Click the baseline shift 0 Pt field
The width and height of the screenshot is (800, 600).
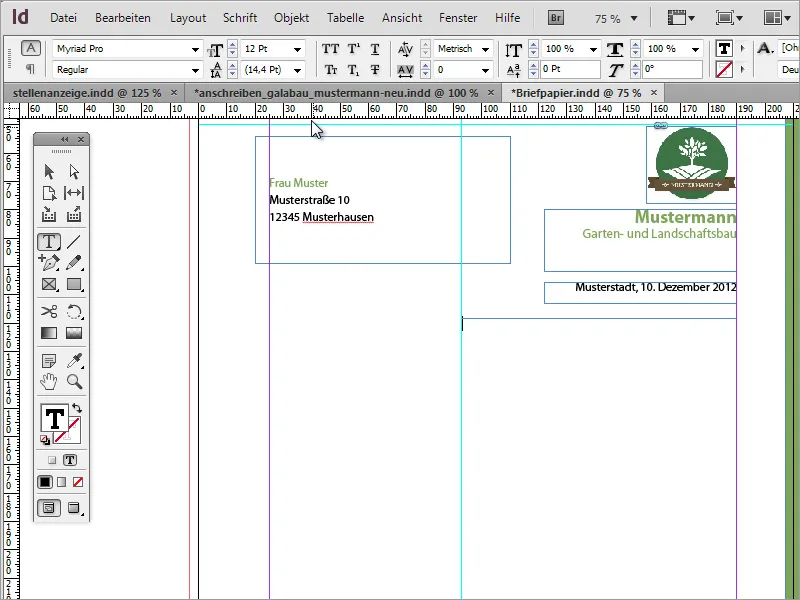coord(570,69)
